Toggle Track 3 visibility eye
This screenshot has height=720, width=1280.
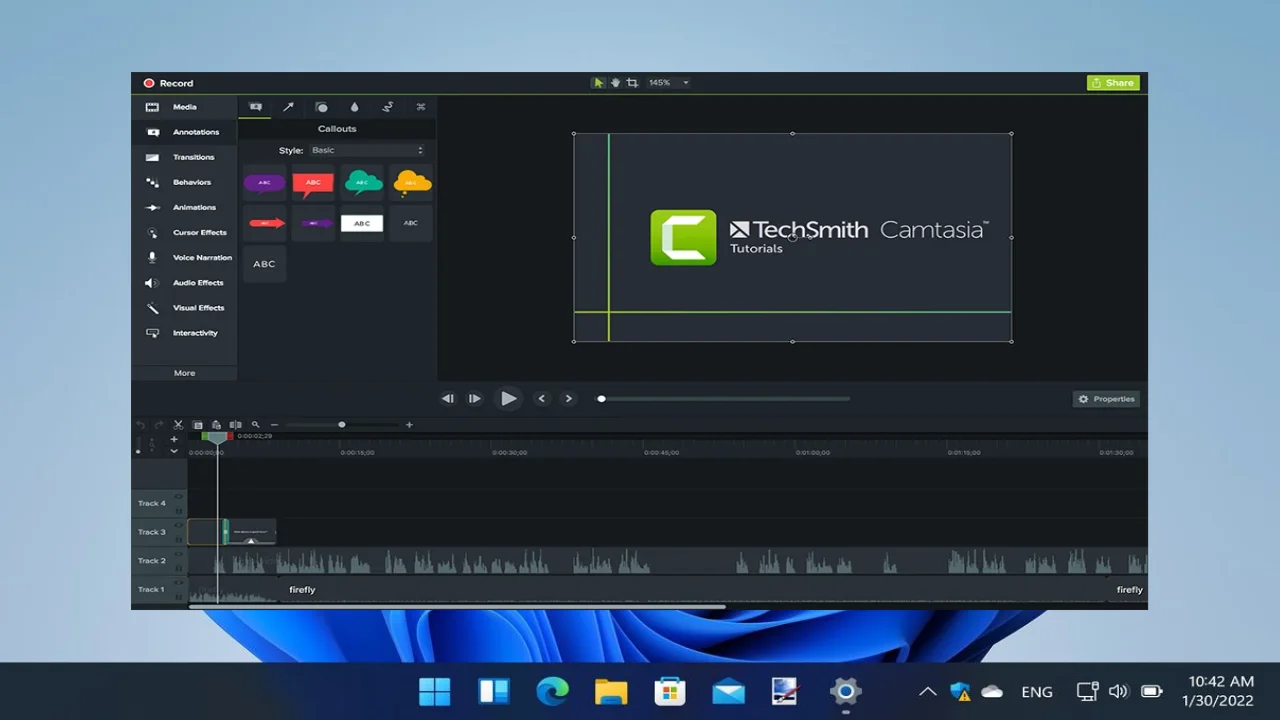click(x=179, y=525)
